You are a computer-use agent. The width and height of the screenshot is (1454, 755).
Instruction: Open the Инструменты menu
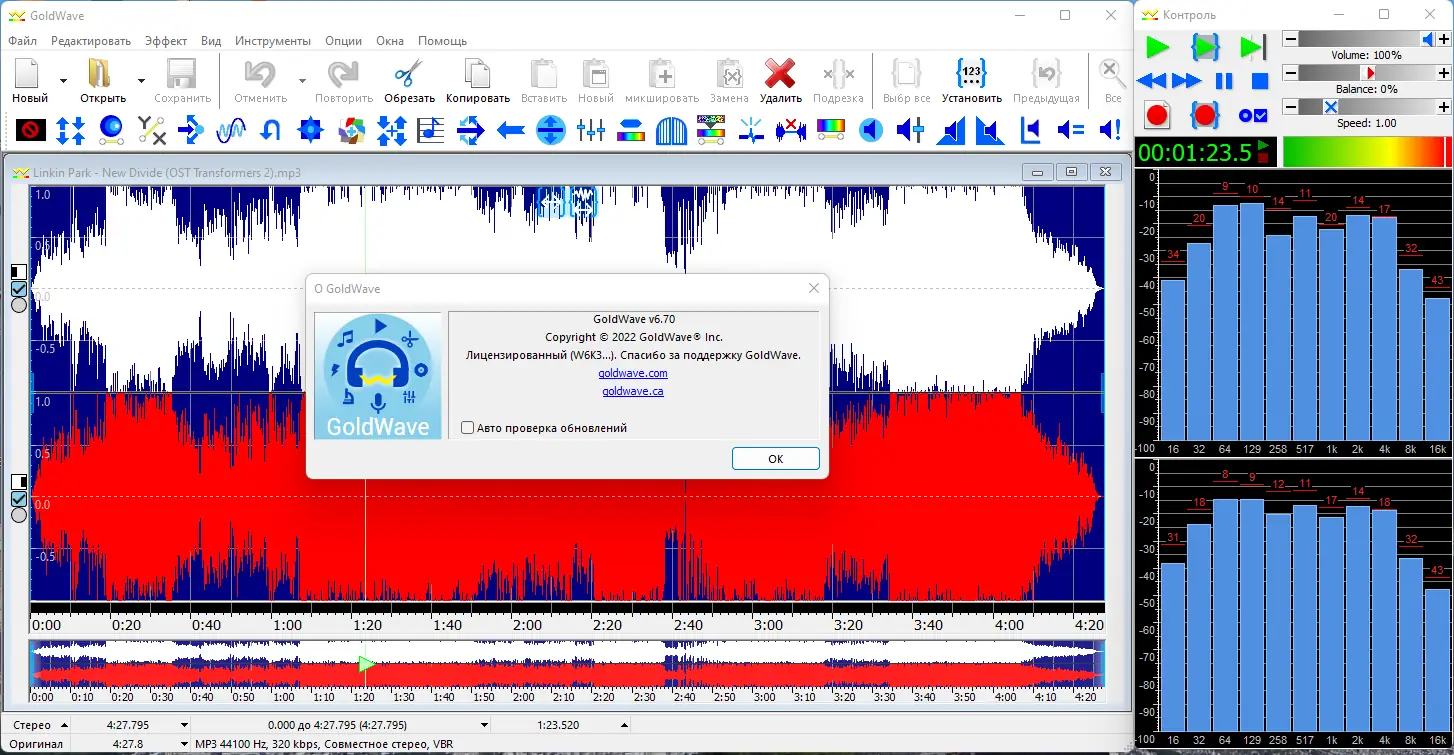pyautogui.click(x=273, y=41)
